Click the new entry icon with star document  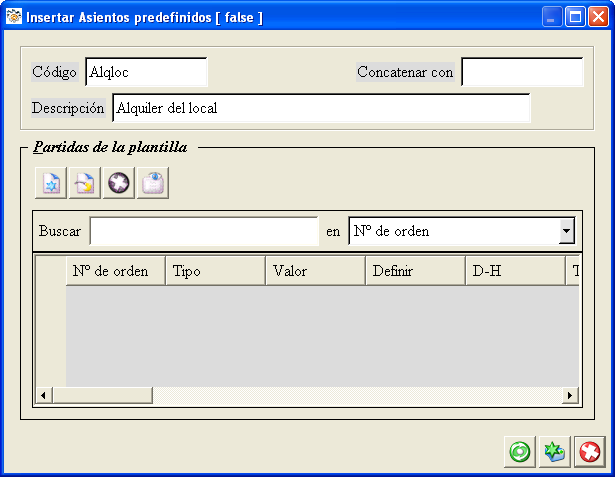(x=51, y=183)
